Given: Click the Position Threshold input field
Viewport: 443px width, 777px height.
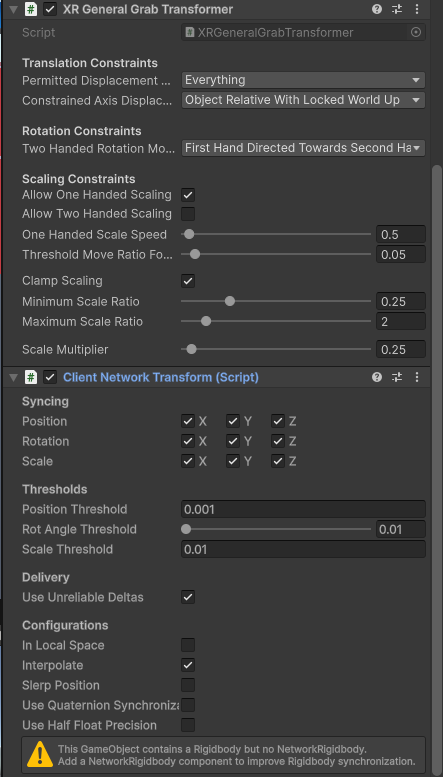Looking at the screenshot, I should (303, 509).
